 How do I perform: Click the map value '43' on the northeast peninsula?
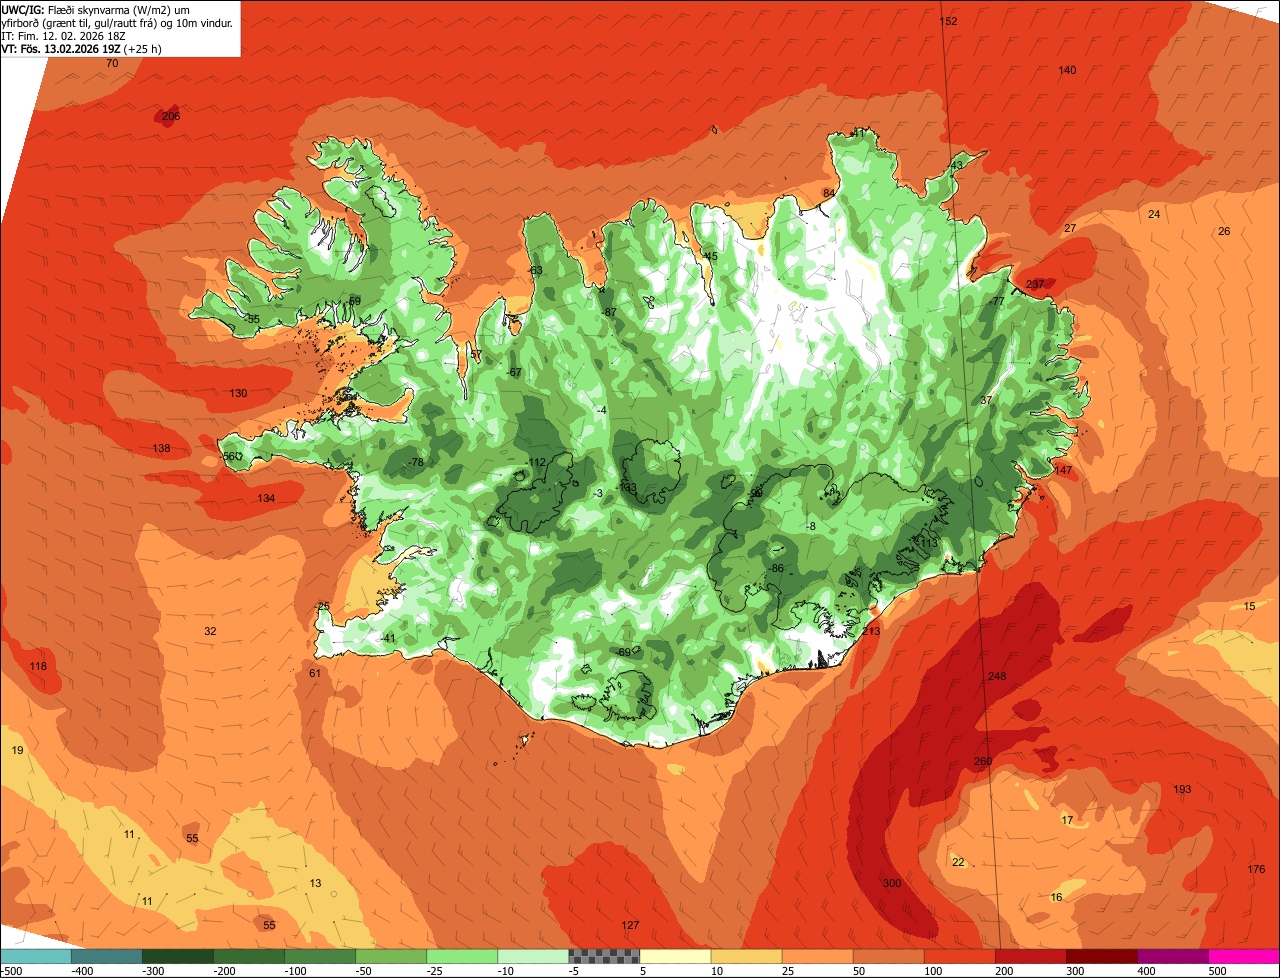(x=957, y=166)
